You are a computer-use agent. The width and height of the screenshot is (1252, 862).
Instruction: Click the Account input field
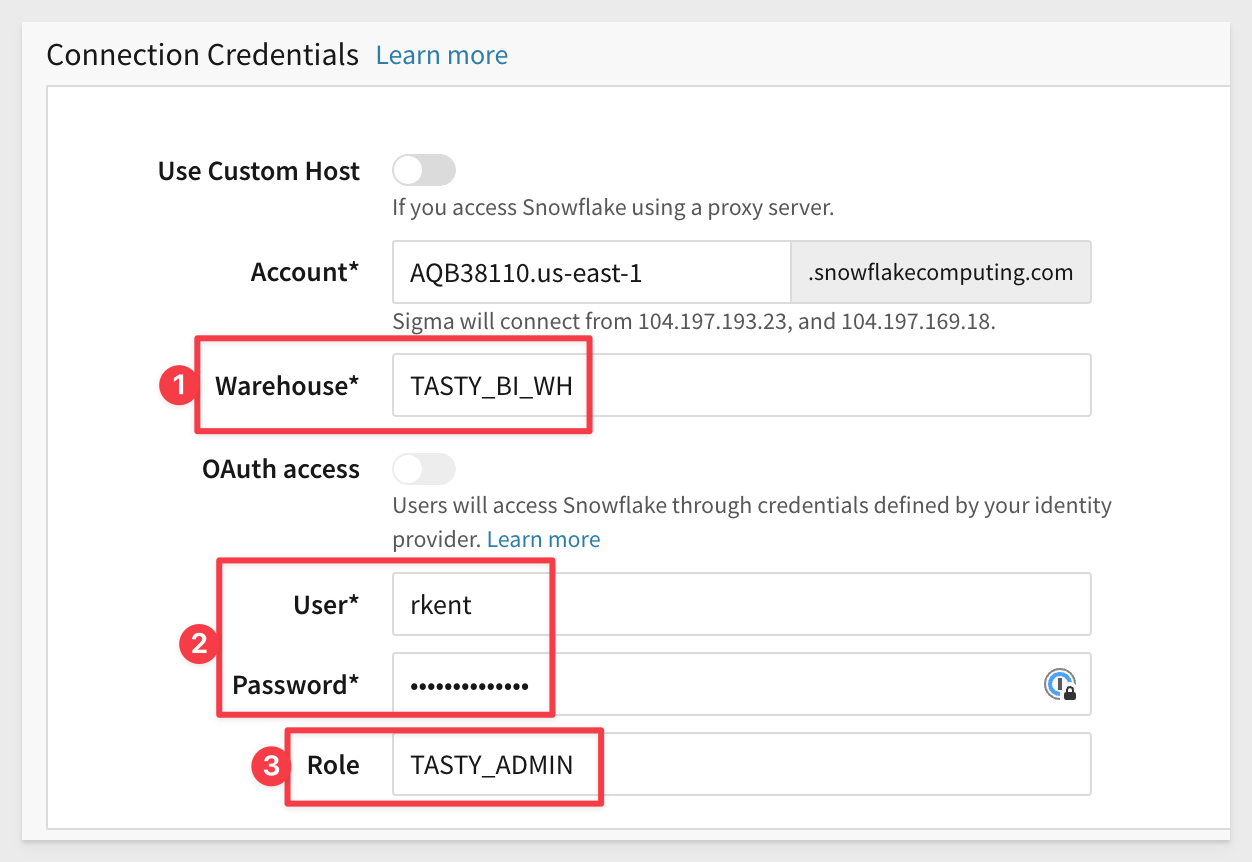coord(591,272)
